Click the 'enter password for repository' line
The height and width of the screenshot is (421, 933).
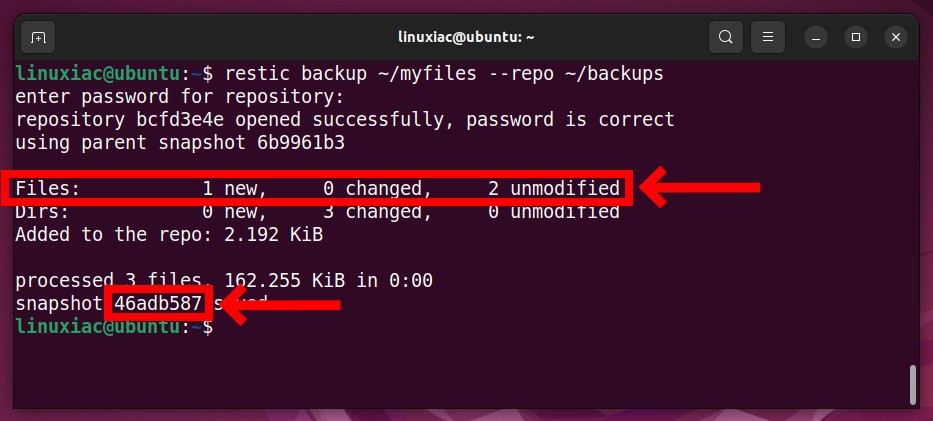179,97
